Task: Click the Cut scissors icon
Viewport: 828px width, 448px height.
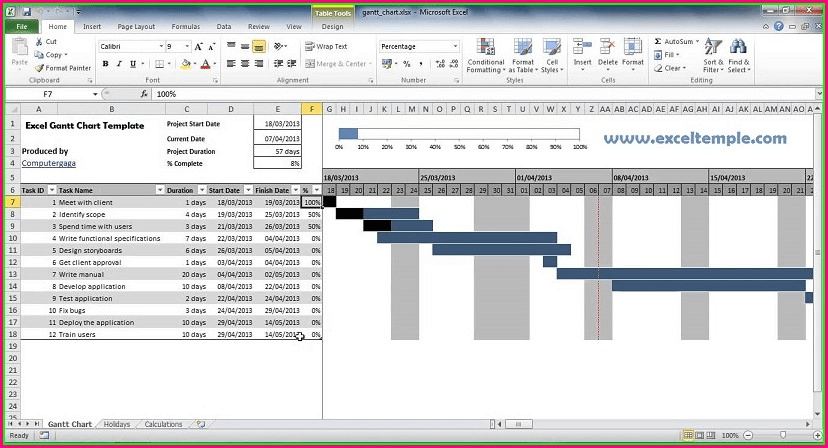Action: [x=39, y=41]
